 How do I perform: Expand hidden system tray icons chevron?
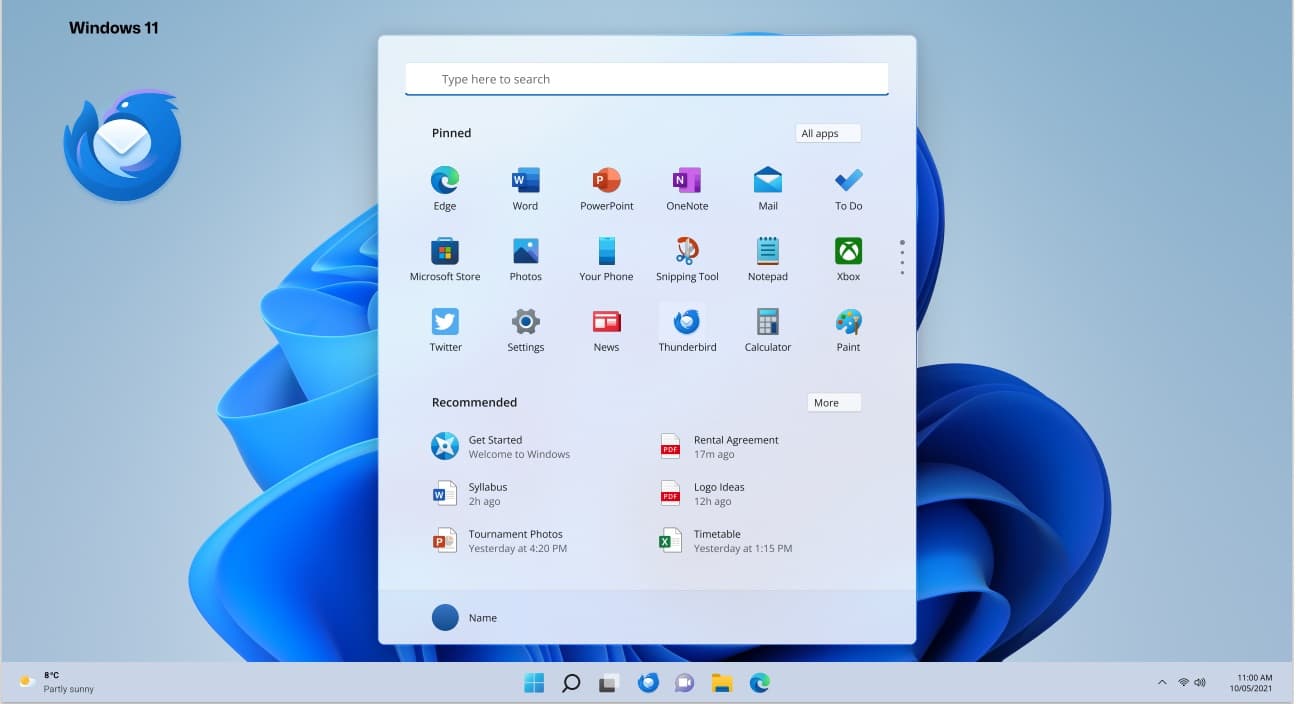[x=1162, y=683]
